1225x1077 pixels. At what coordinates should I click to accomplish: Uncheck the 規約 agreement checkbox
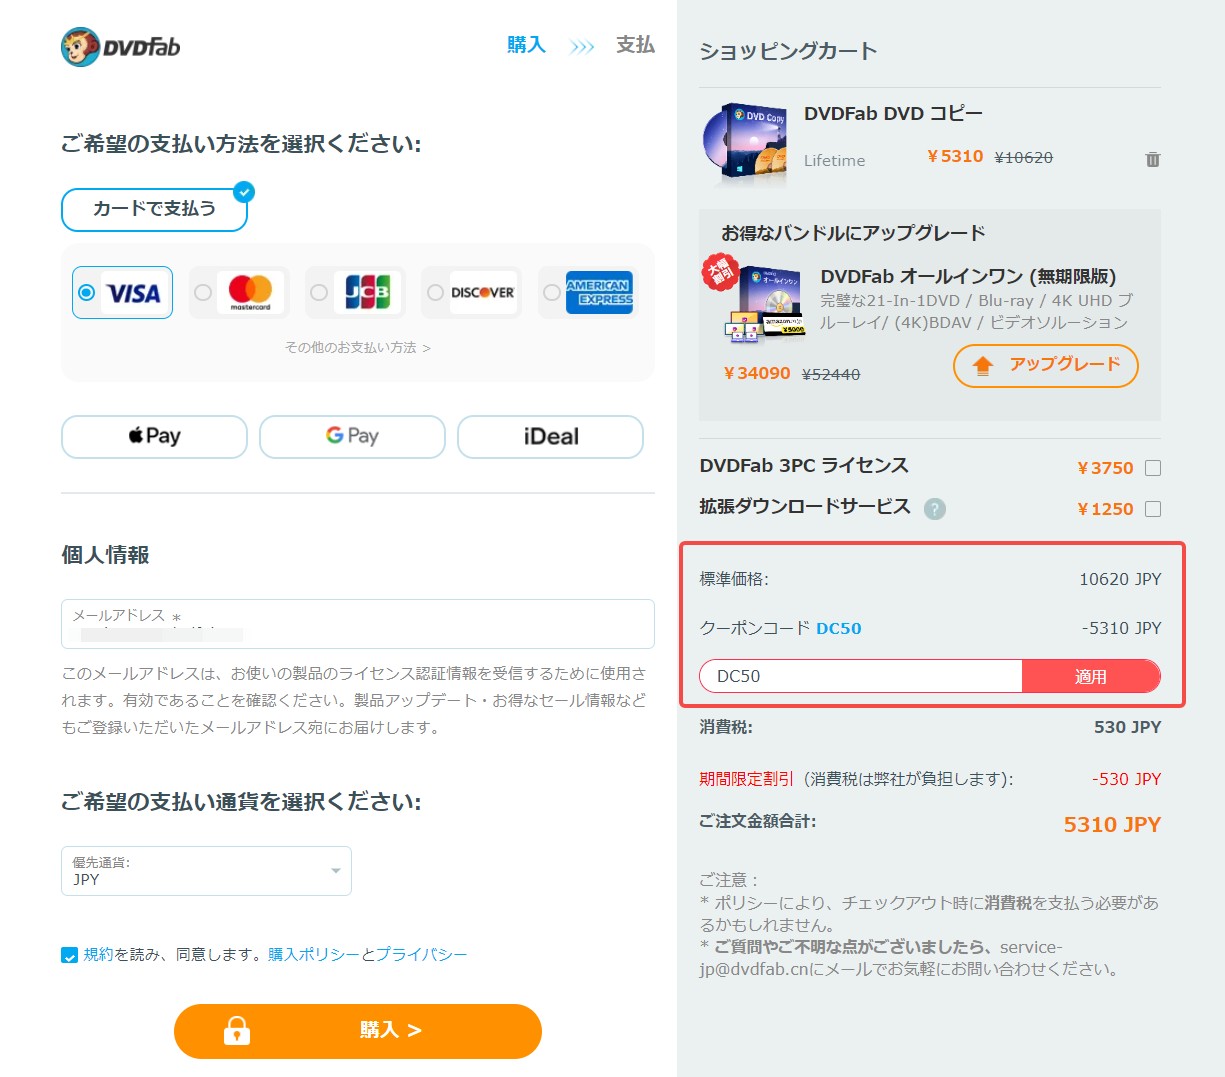[x=69, y=955]
